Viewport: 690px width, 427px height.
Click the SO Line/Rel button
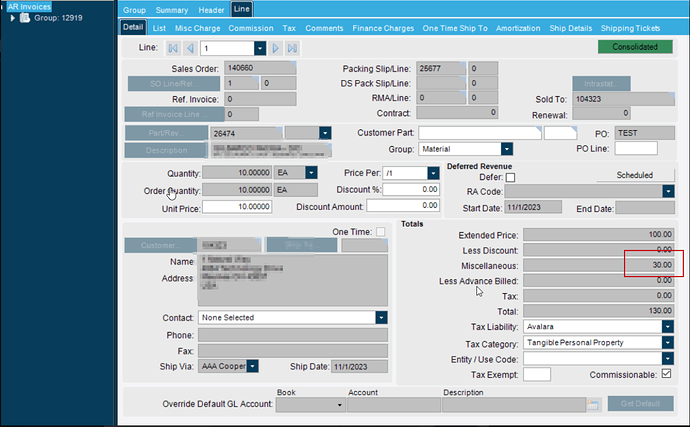pos(174,84)
